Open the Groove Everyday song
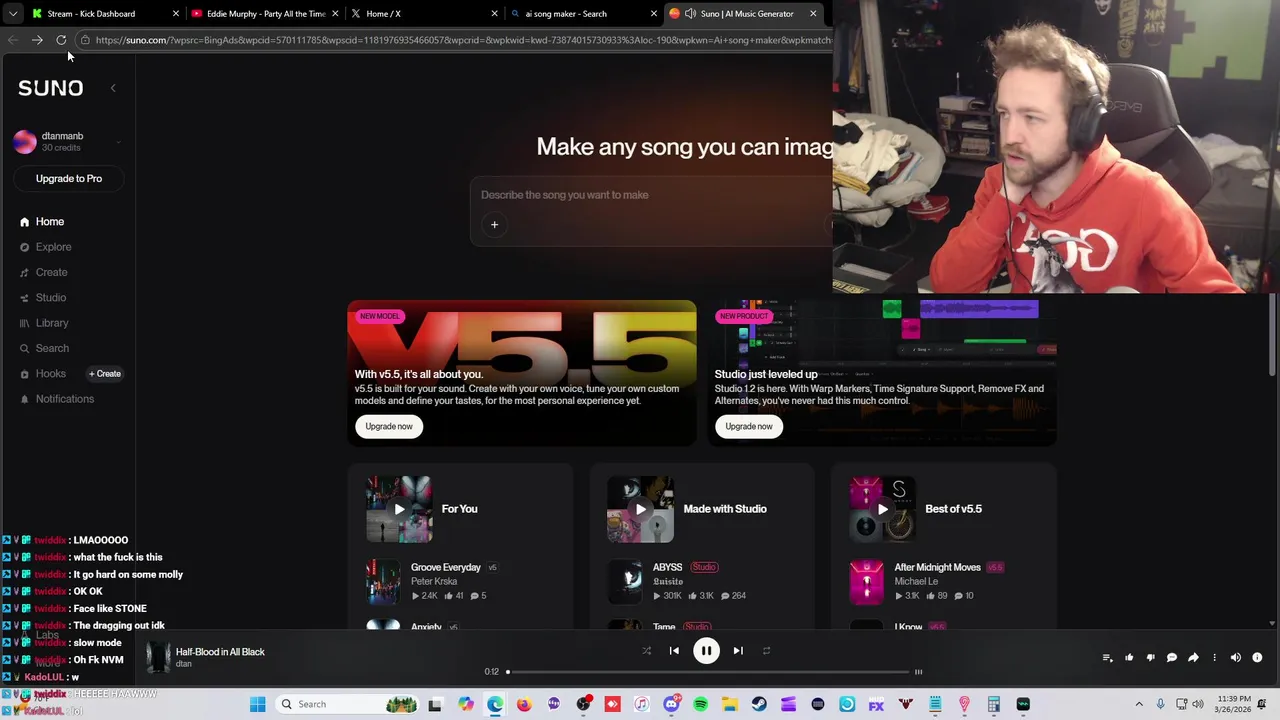 point(446,568)
